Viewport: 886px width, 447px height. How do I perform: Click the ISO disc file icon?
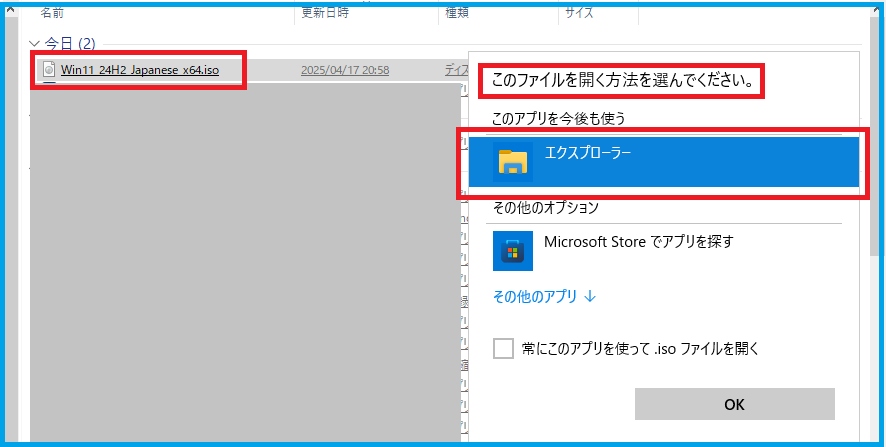pyautogui.click(x=50, y=70)
